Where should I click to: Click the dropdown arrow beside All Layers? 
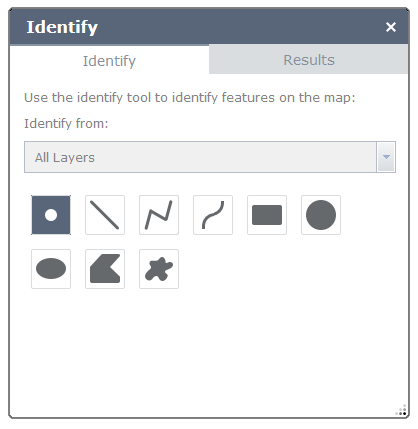point(386,157)
